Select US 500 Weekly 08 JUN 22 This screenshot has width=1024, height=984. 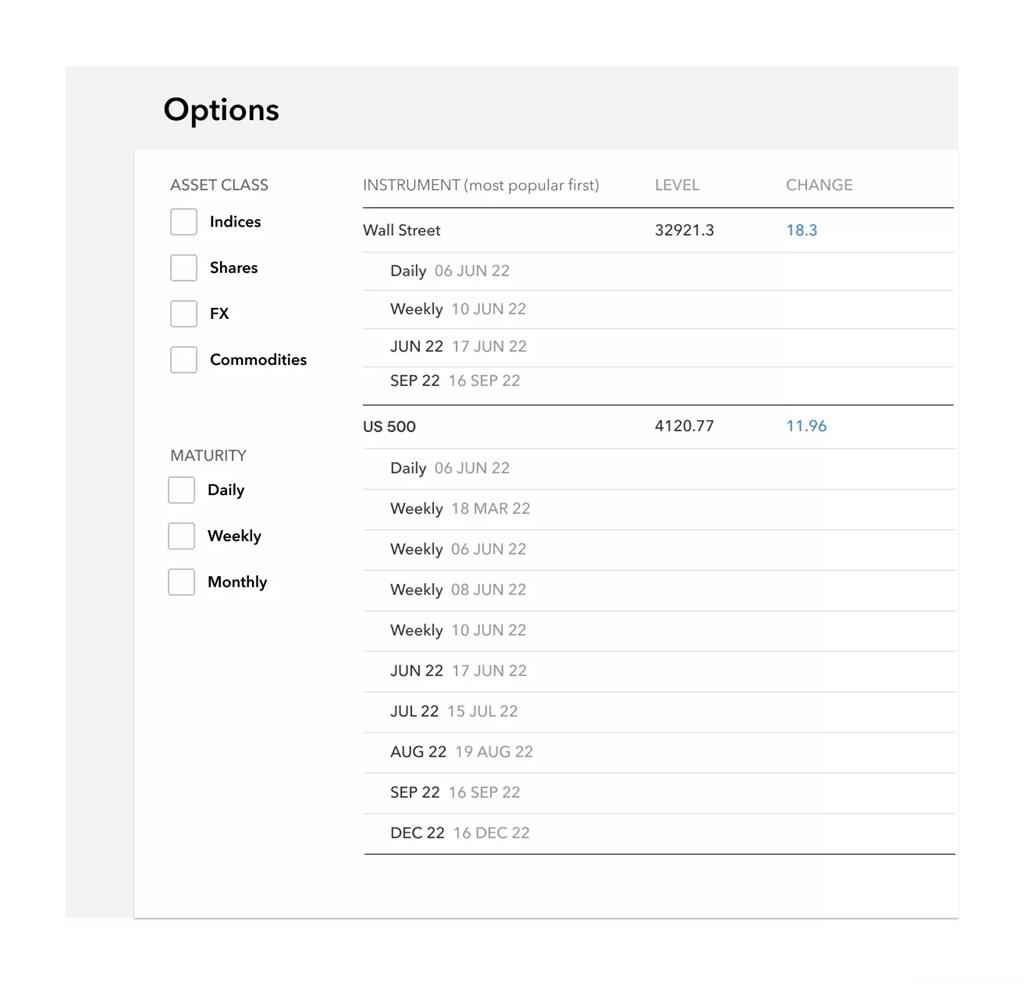pos(458,590)
